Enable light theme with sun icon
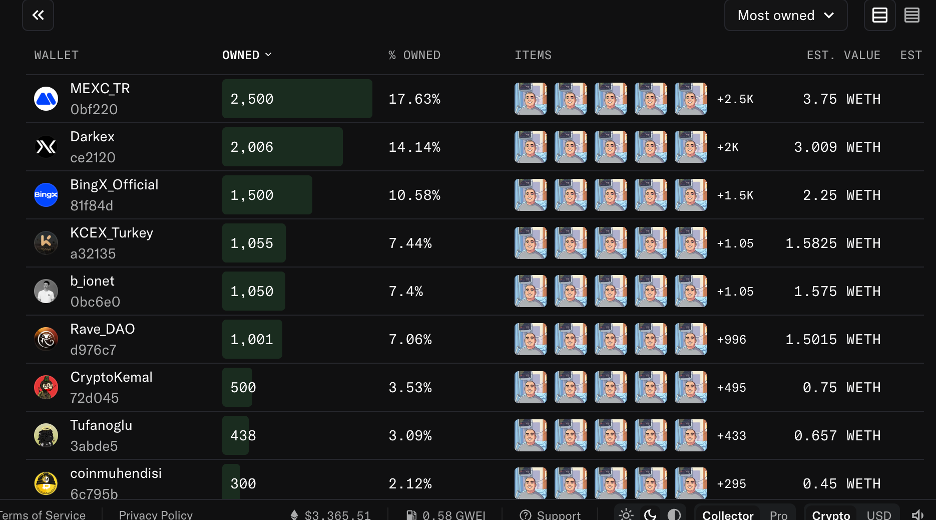The width and height of the screenshot is (936, 520). [x=626, y=515]
